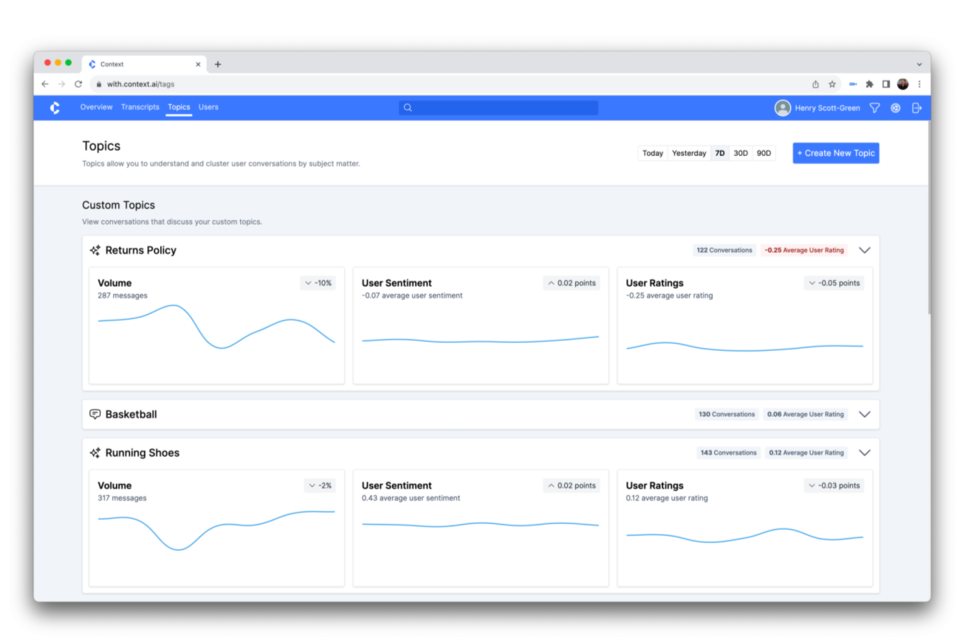Click the logout icon in navbar
This screenshot has height=640, width=960.
point(916,108)
